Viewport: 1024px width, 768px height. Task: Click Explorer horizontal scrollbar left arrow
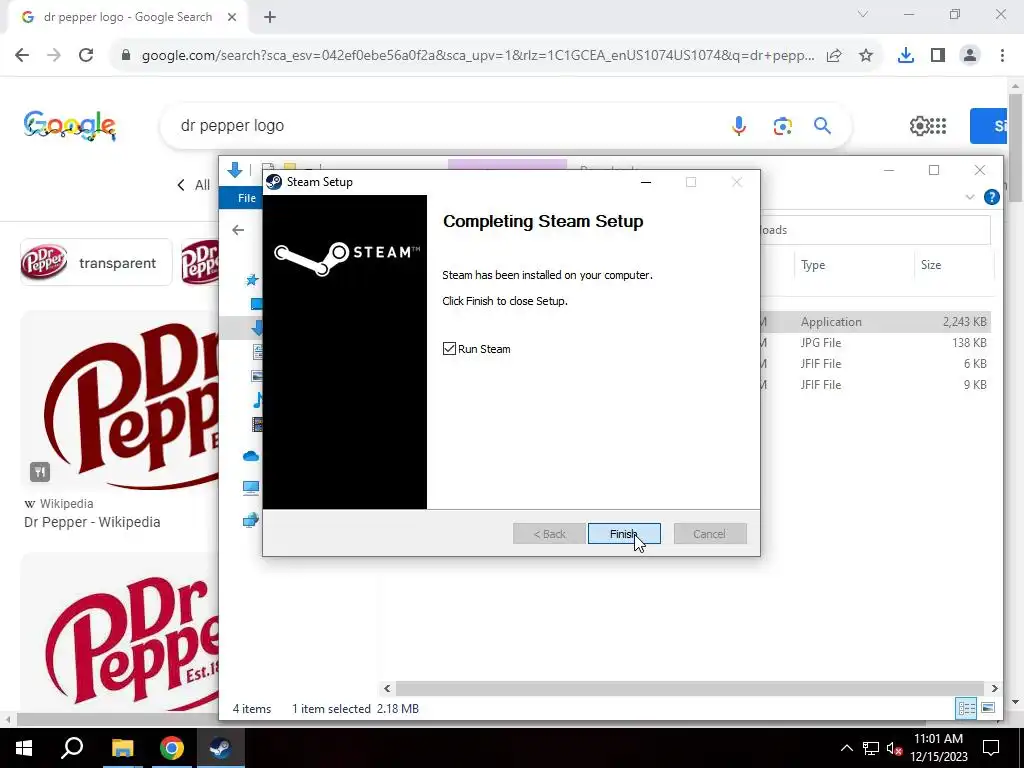click(x=387, y=688)
